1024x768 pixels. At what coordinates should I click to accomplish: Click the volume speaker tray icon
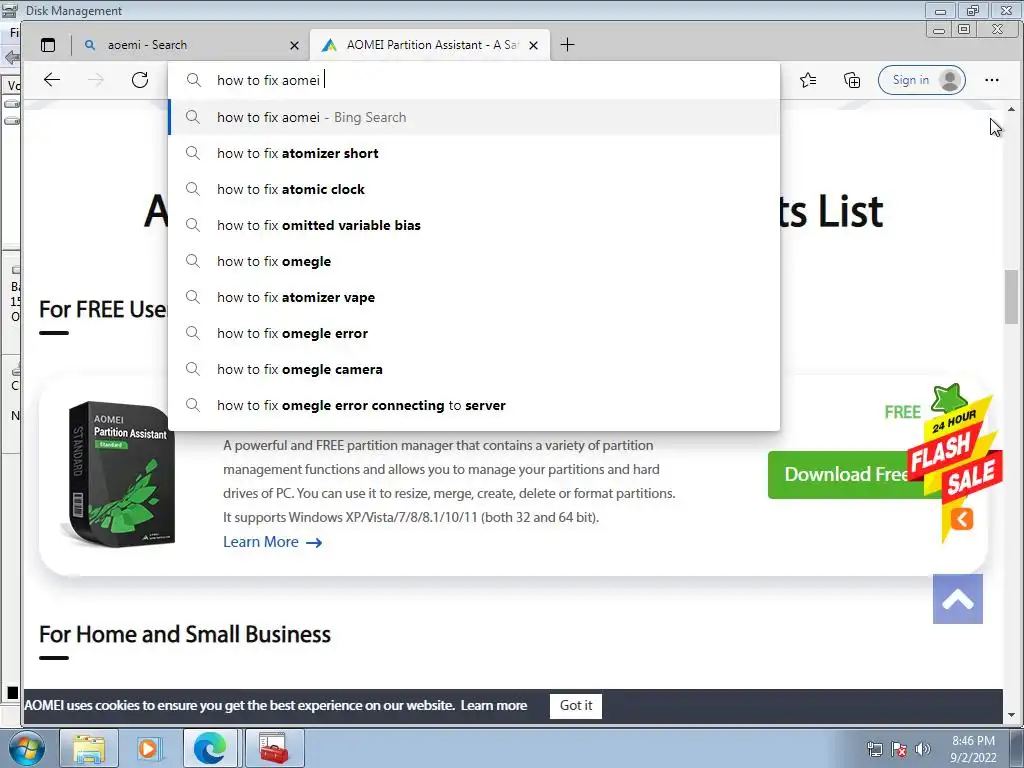pyautogui.click(x=923, y=749)
